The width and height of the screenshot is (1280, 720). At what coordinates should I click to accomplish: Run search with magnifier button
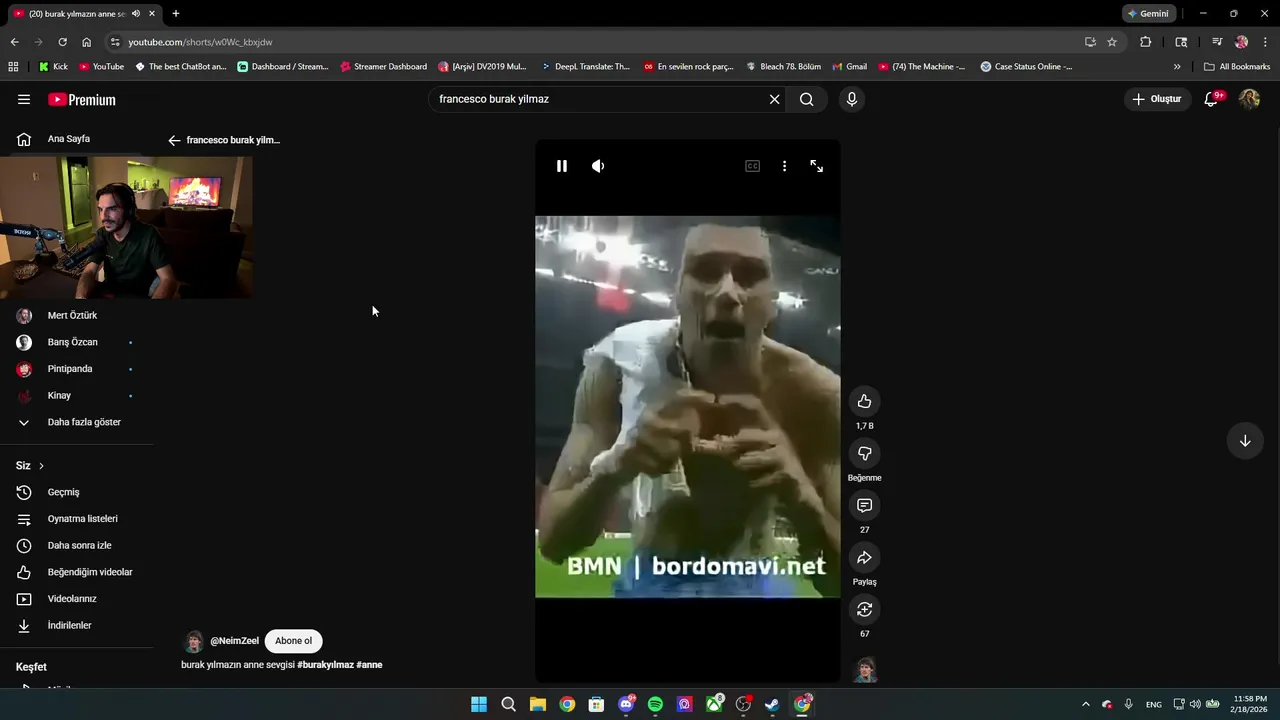[806, 99]
